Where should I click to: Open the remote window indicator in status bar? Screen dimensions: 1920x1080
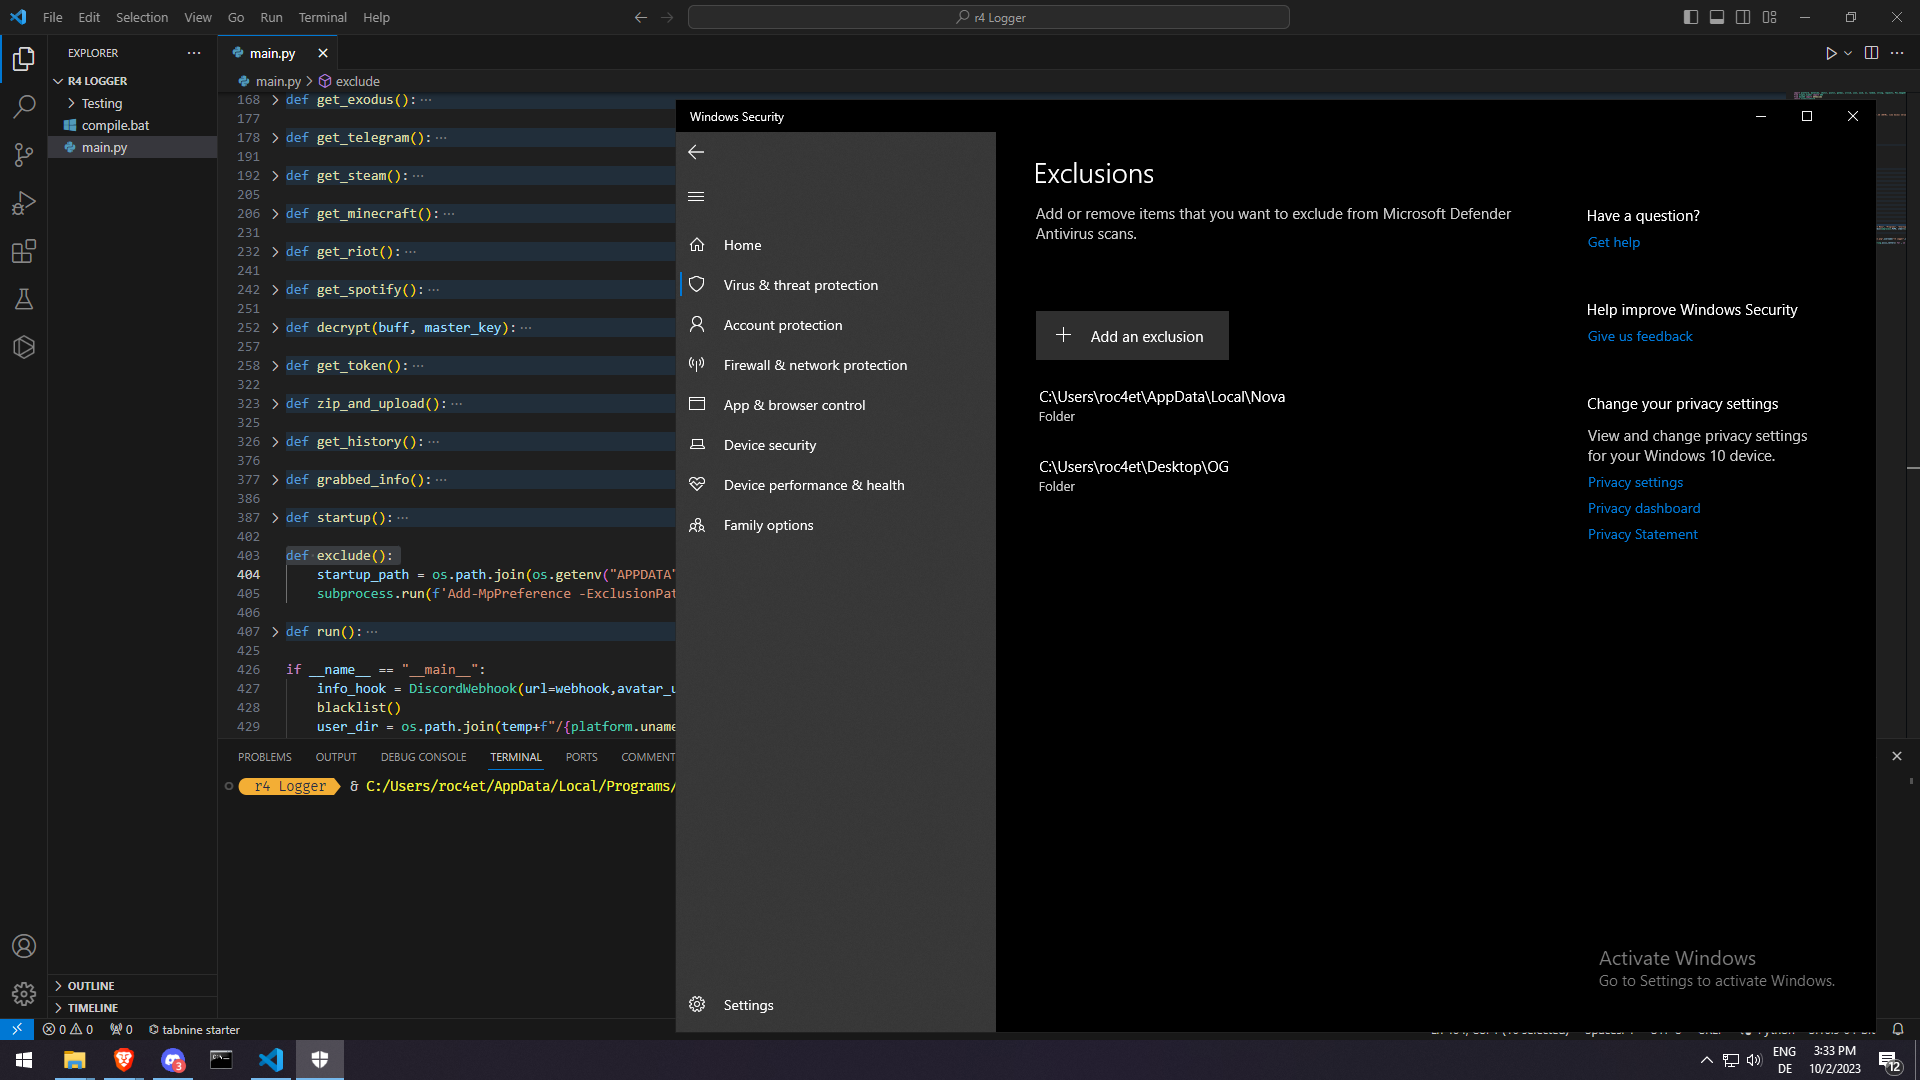click(17, 1029)
